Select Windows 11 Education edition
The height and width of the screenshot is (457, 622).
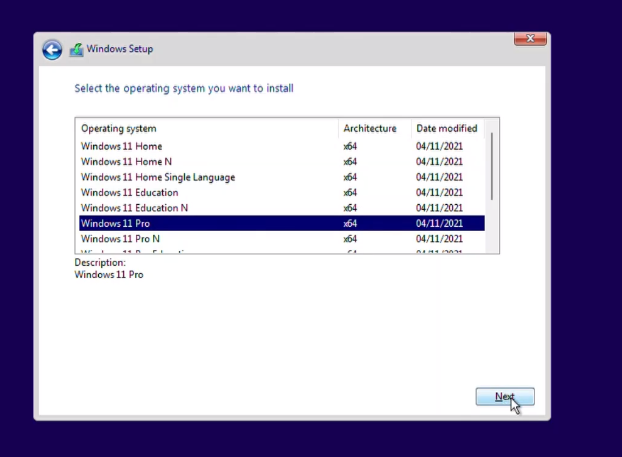tap(129, 193)
